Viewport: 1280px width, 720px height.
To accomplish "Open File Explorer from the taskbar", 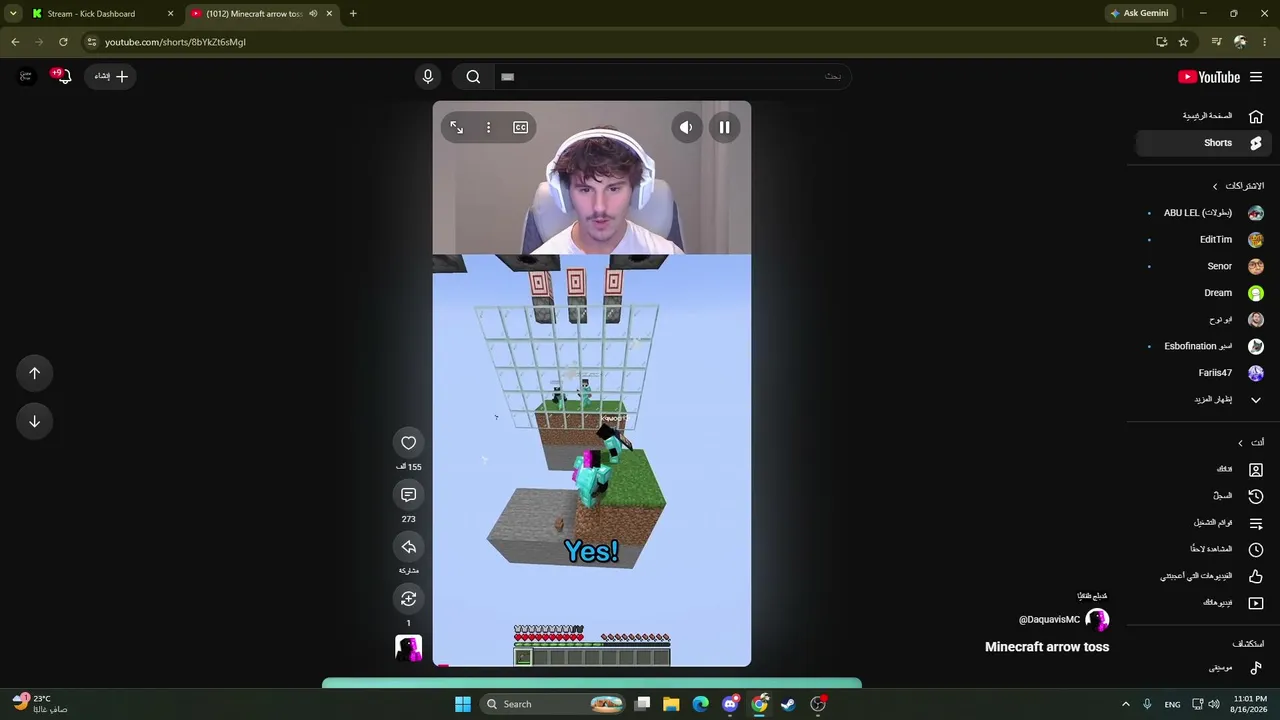I will point(671,704).
